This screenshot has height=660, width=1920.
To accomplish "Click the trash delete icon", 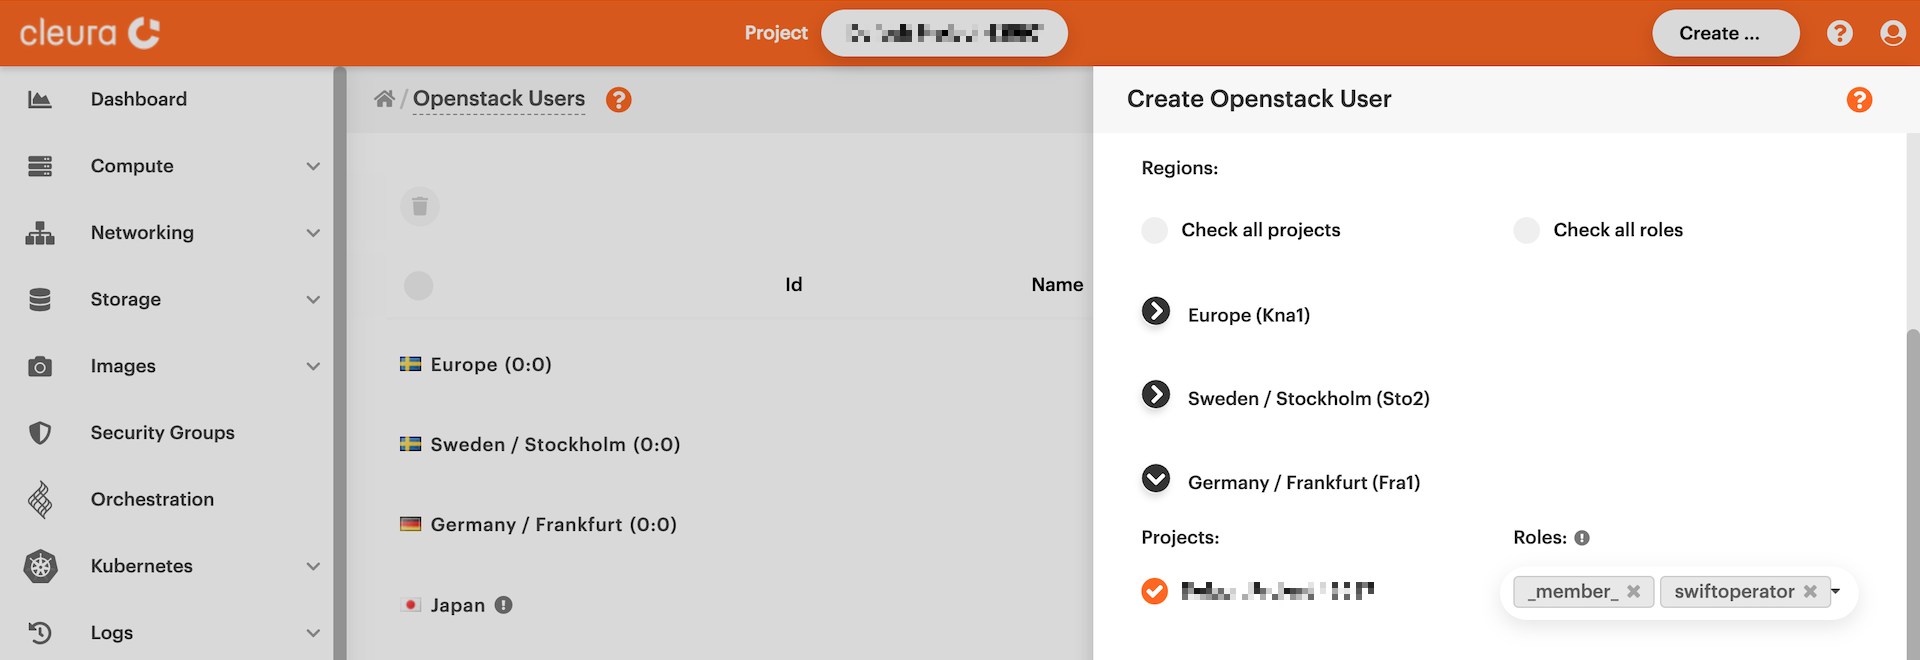I will (420, 206).
